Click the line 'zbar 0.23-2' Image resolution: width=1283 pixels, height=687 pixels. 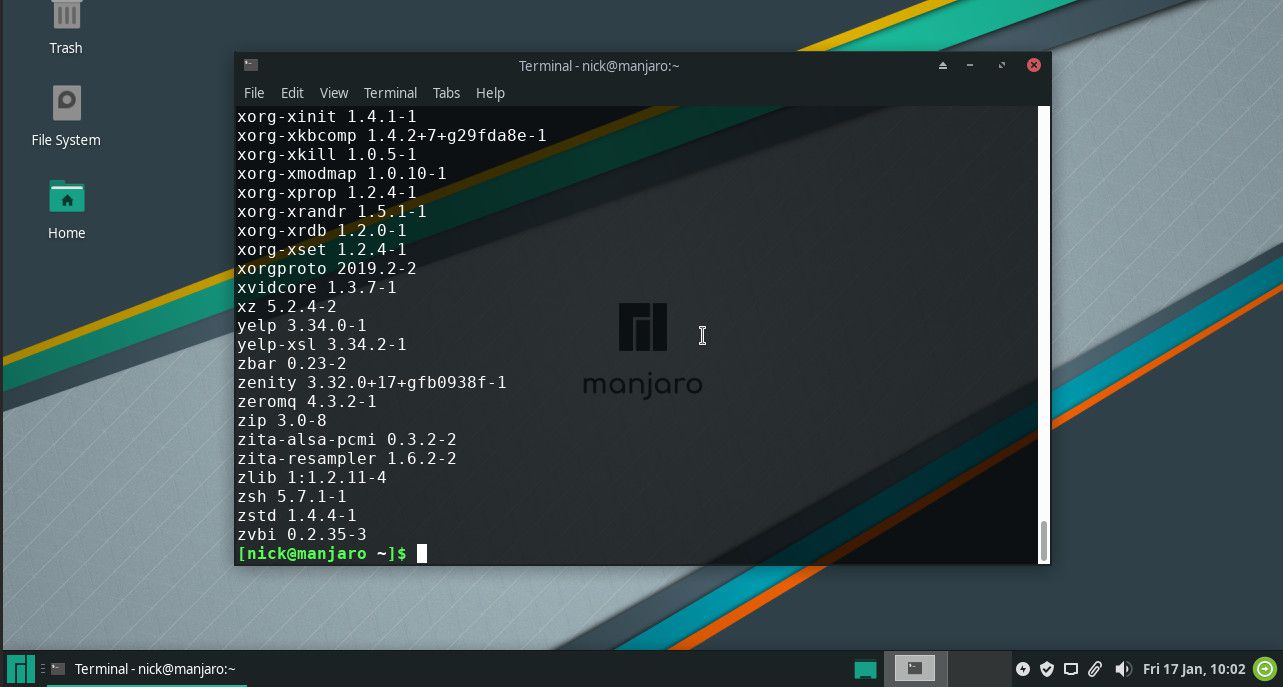tap(292, 364)
